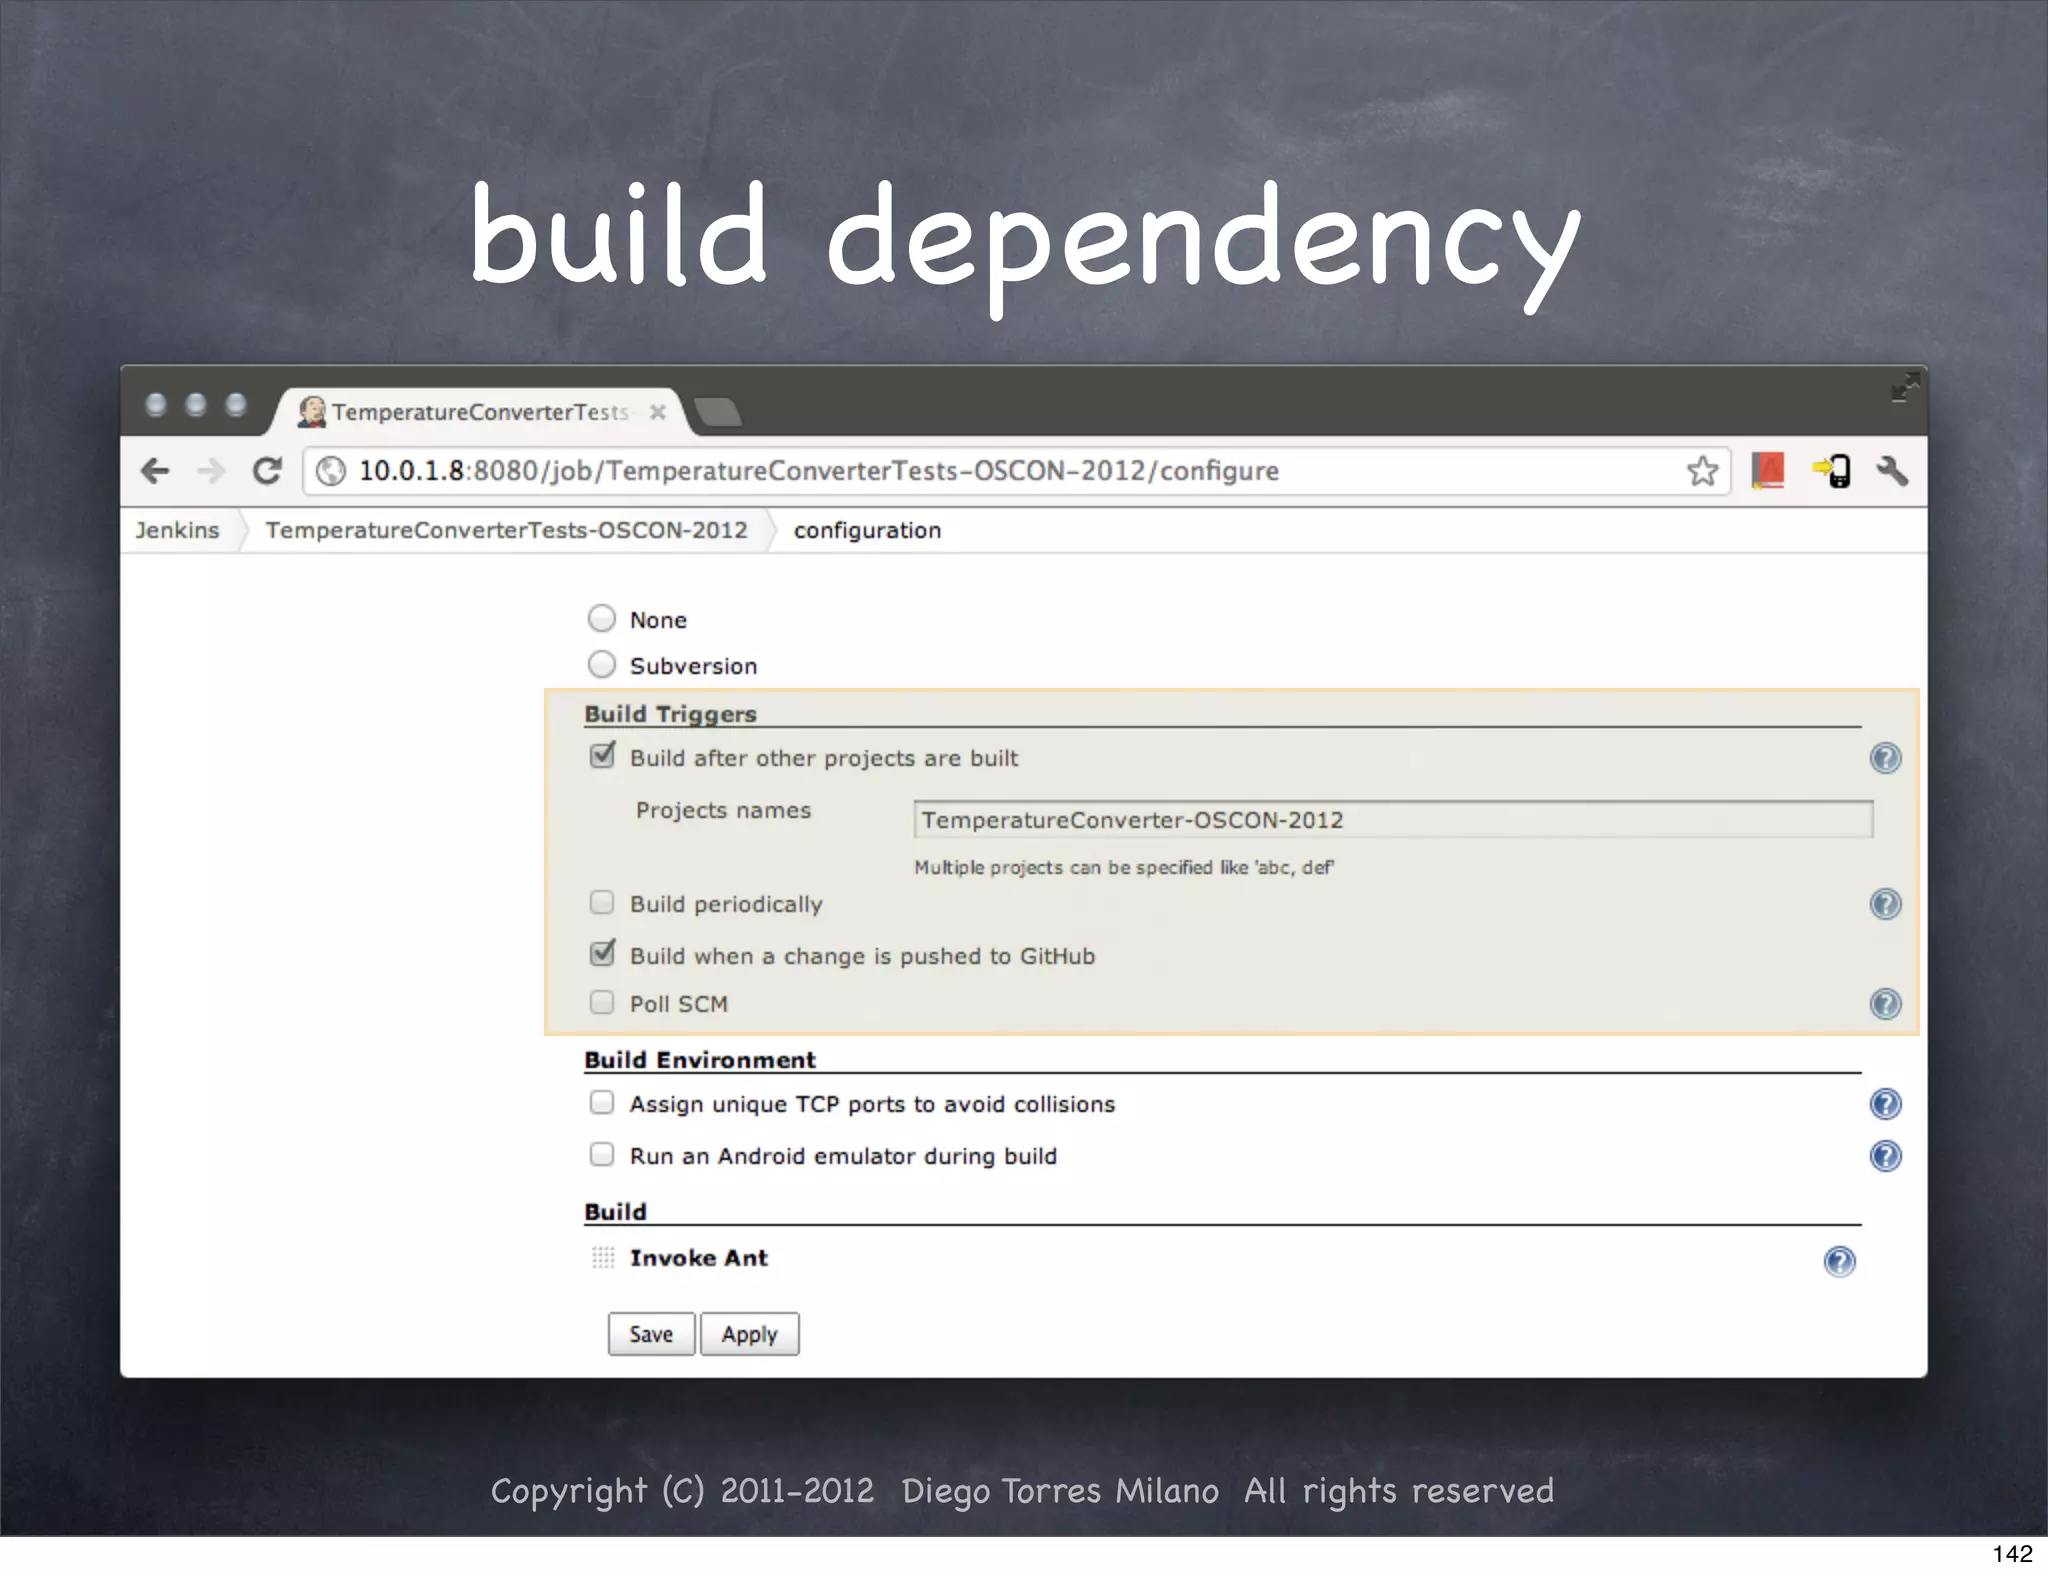Select the Subversion radio option
This screenshot has height=1576, width=2048.
click(x=602, y=665)
